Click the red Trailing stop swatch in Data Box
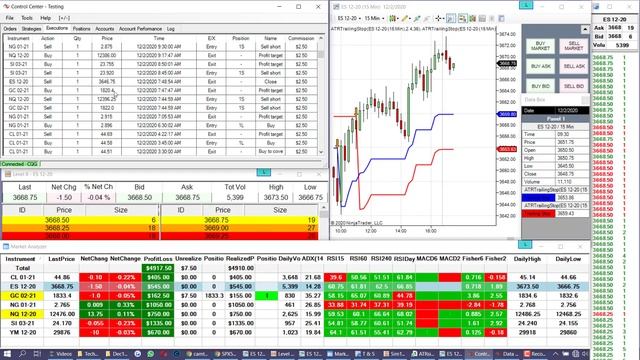The height and width of the screenshot is (360, 640). [538, 213]
